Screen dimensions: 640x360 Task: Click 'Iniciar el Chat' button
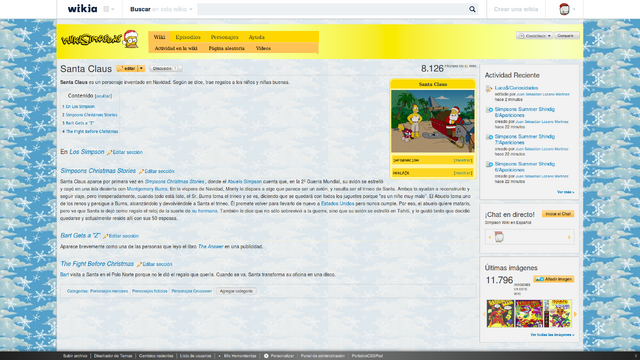pyautogui.click(x=558, y=214)
